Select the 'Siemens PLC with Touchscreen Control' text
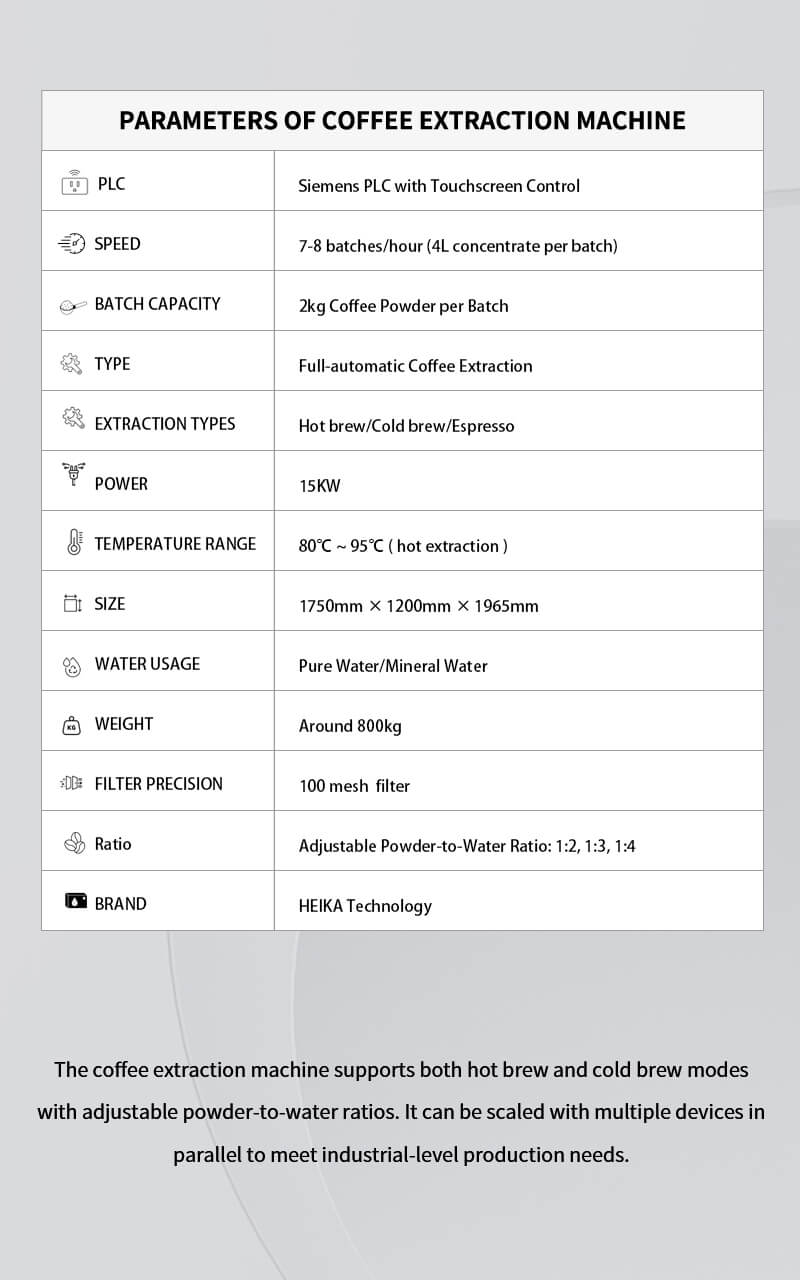Viewport: 800px width, 1280px height. (x=439, y=186)
